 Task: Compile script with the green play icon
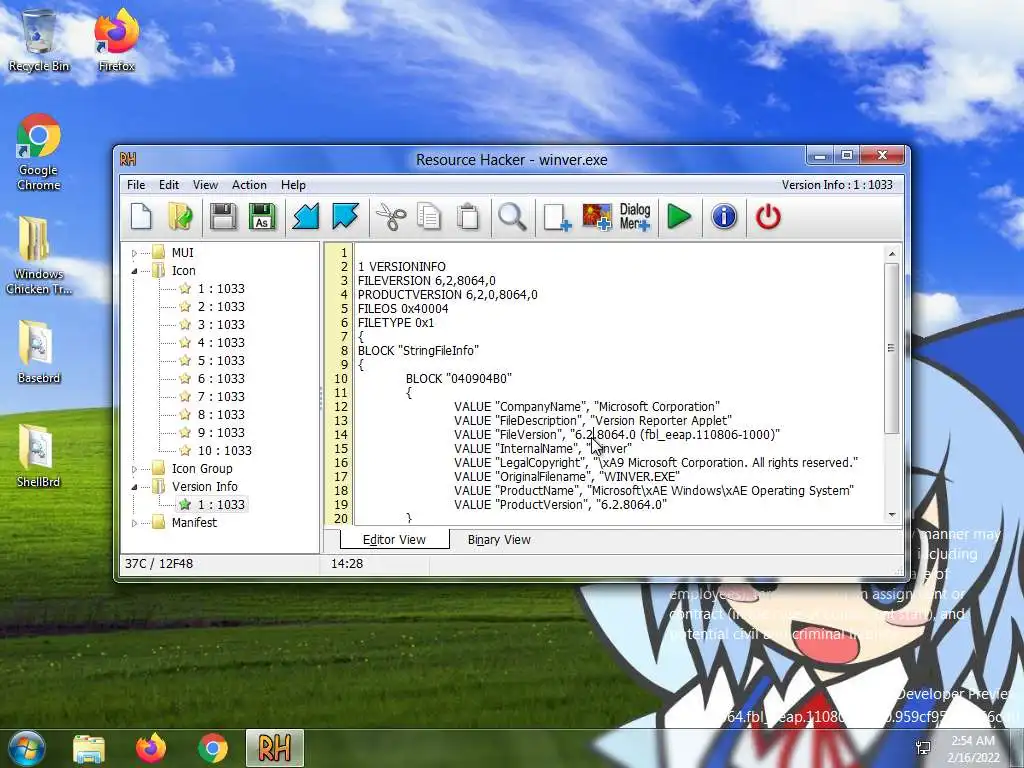pyautogui.click(x=679, y=217)
